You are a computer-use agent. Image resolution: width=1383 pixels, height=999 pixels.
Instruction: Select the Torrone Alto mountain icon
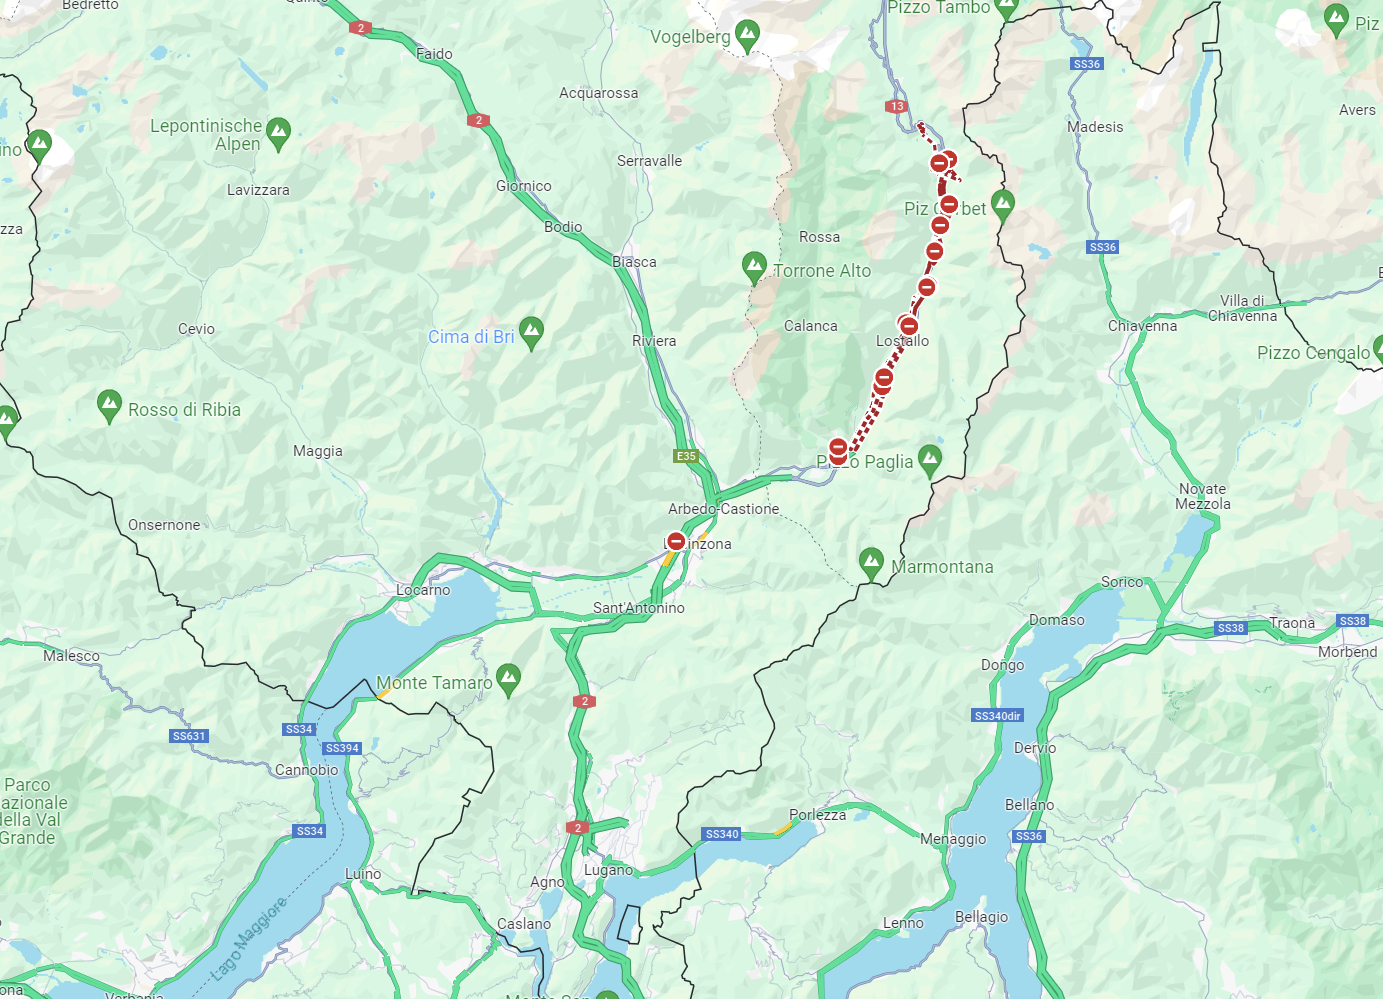(755, 267)
